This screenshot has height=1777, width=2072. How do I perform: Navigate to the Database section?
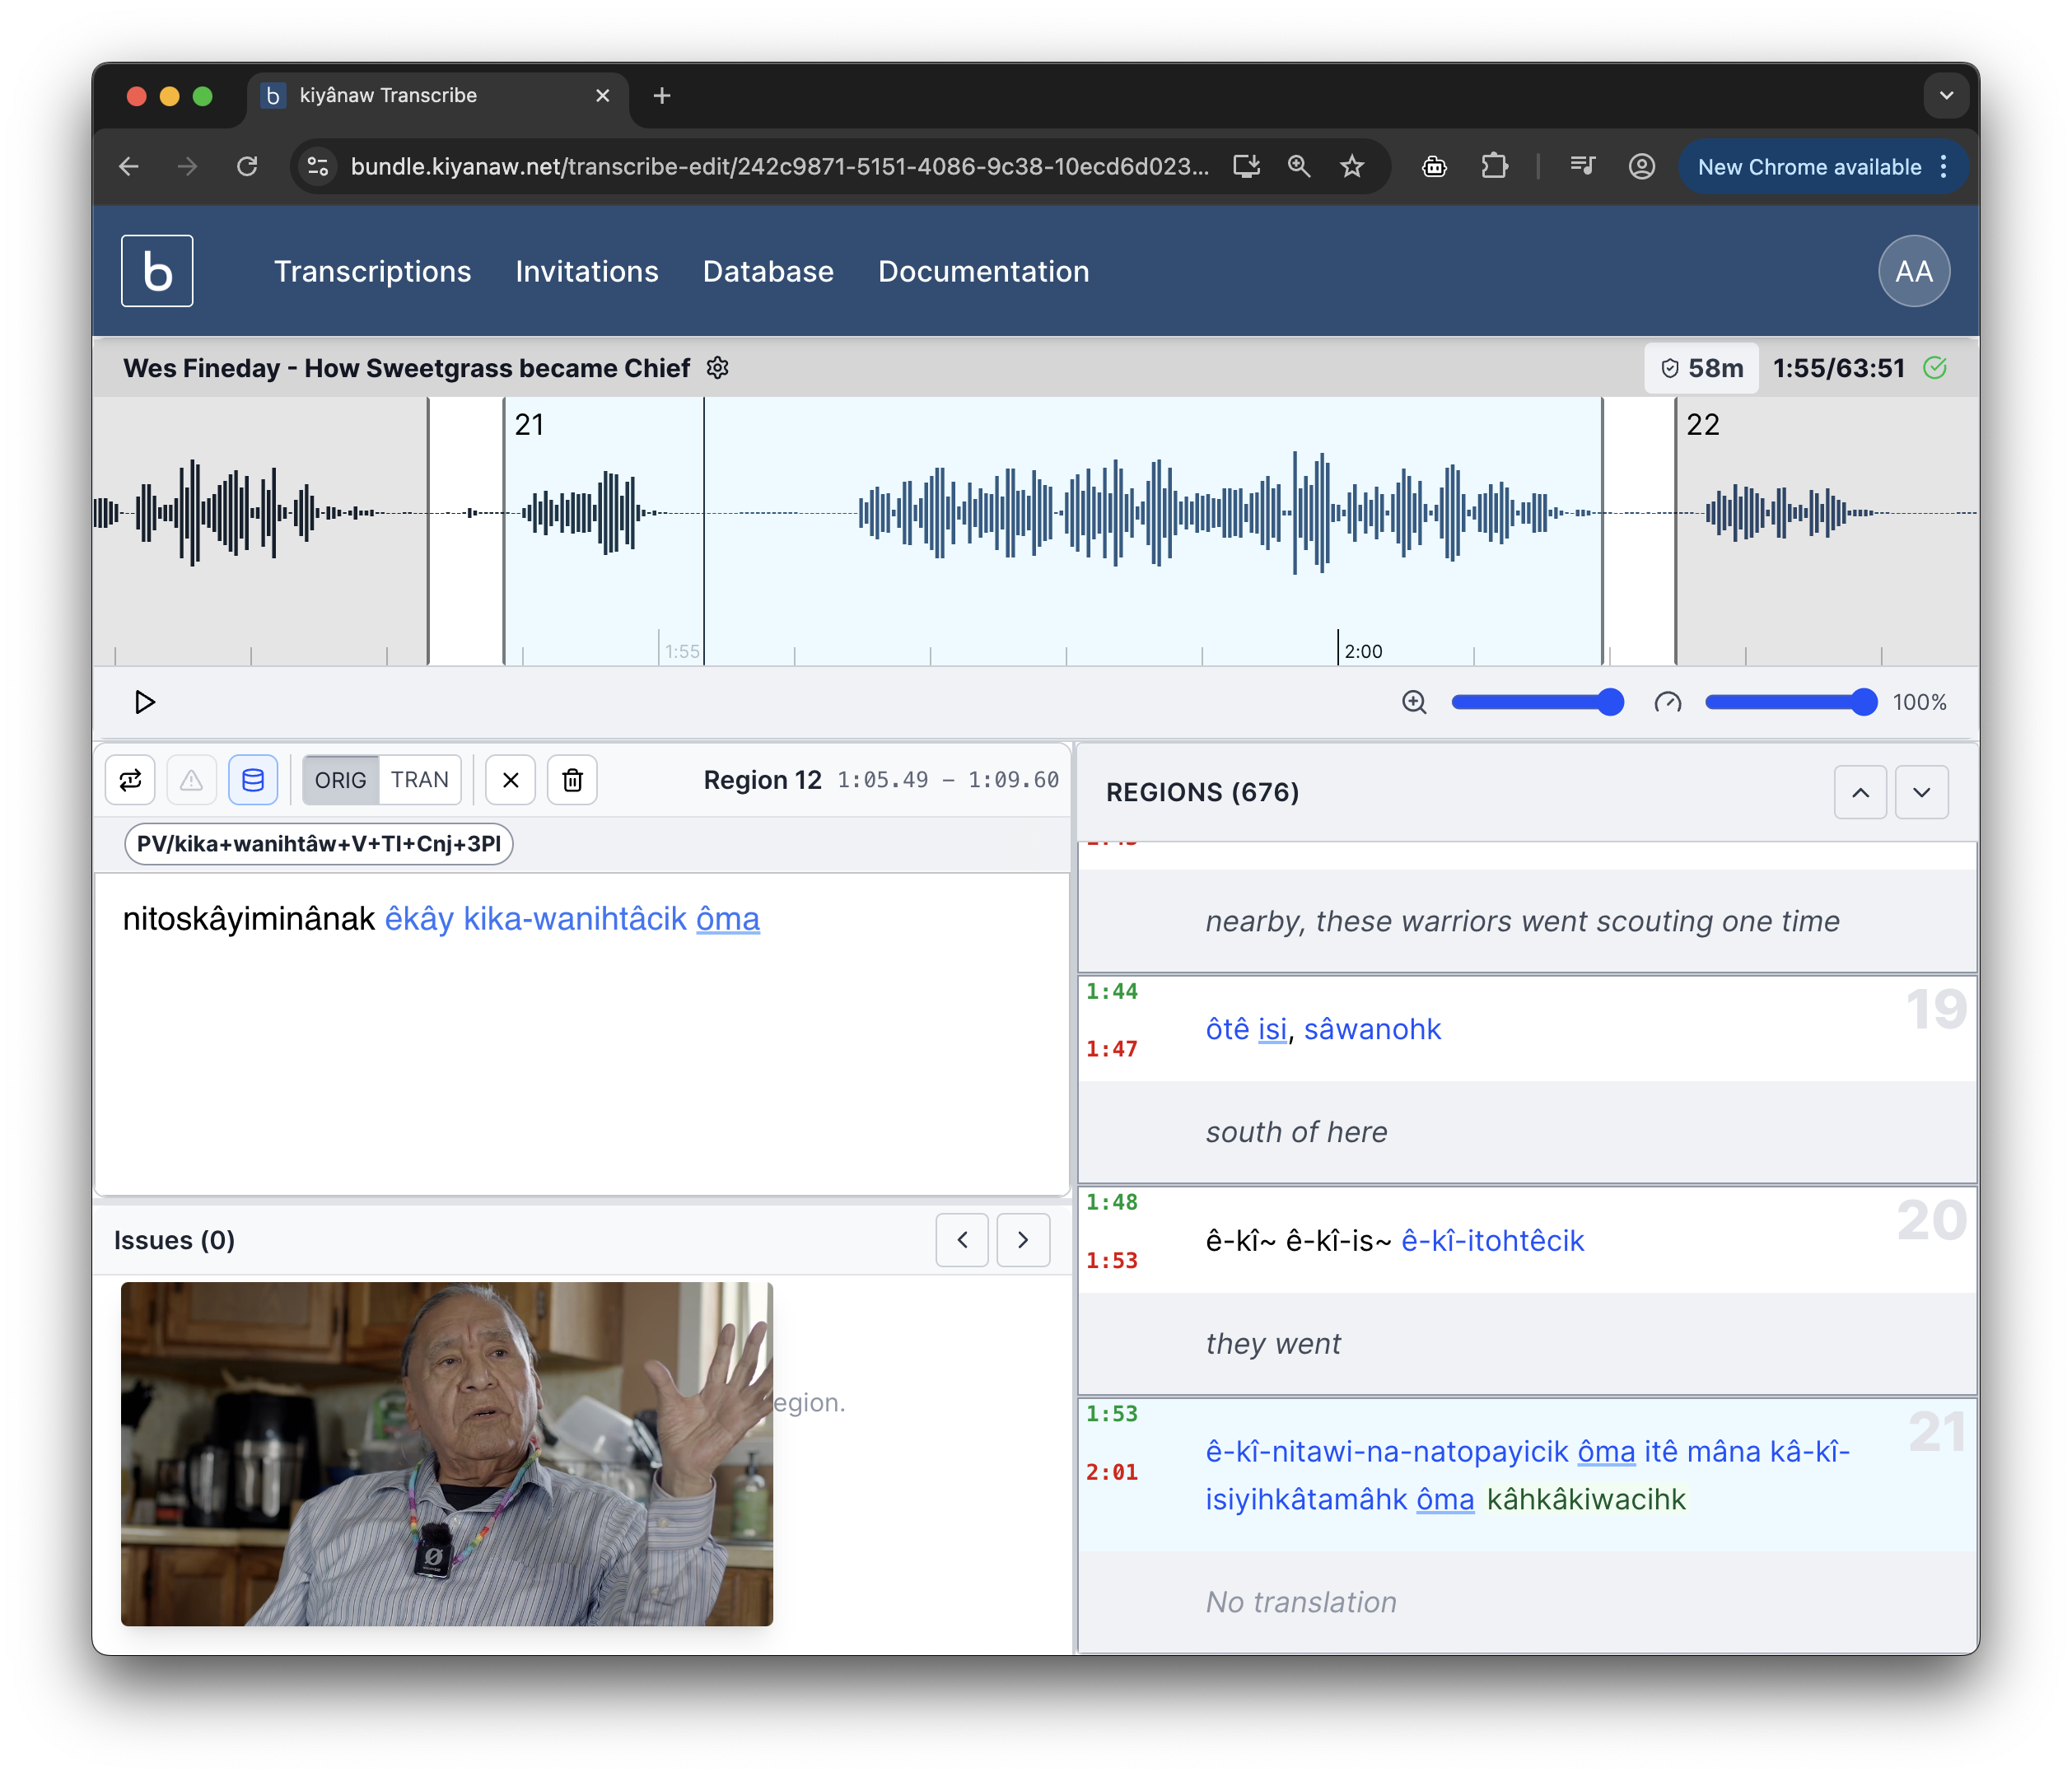tap(768, 271)
